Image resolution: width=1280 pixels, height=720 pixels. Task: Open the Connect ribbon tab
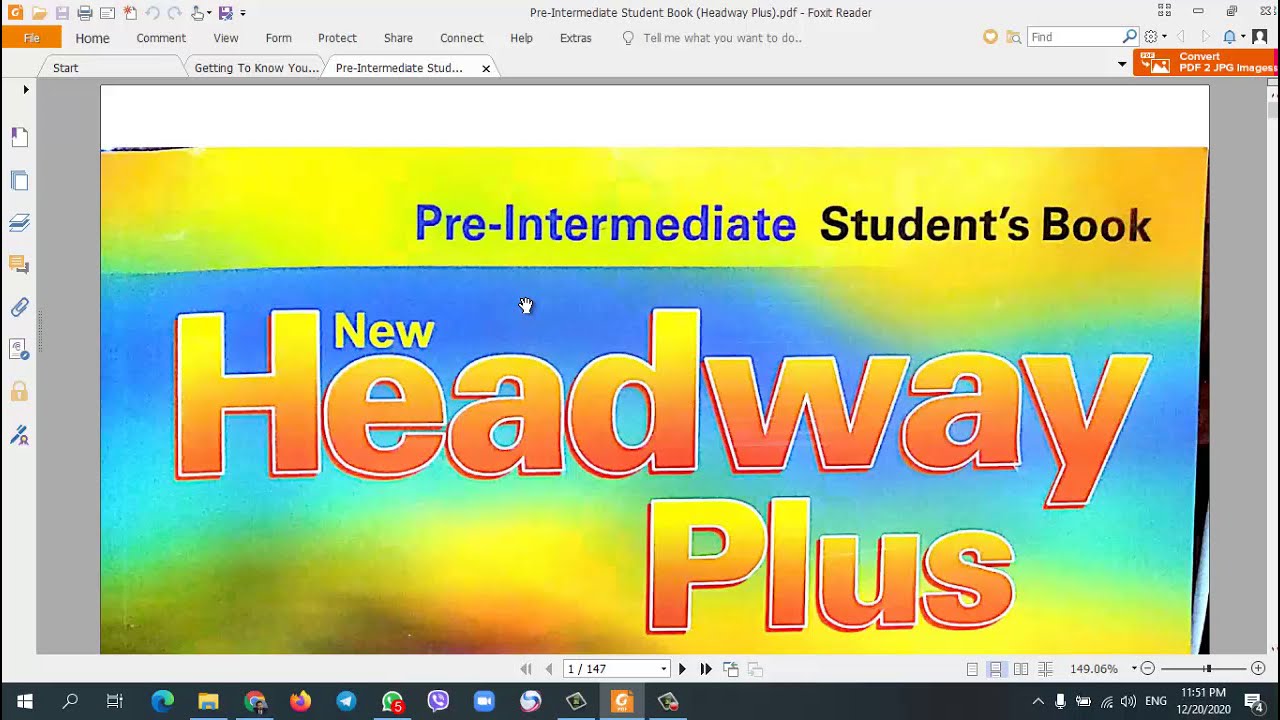[462, 38]
